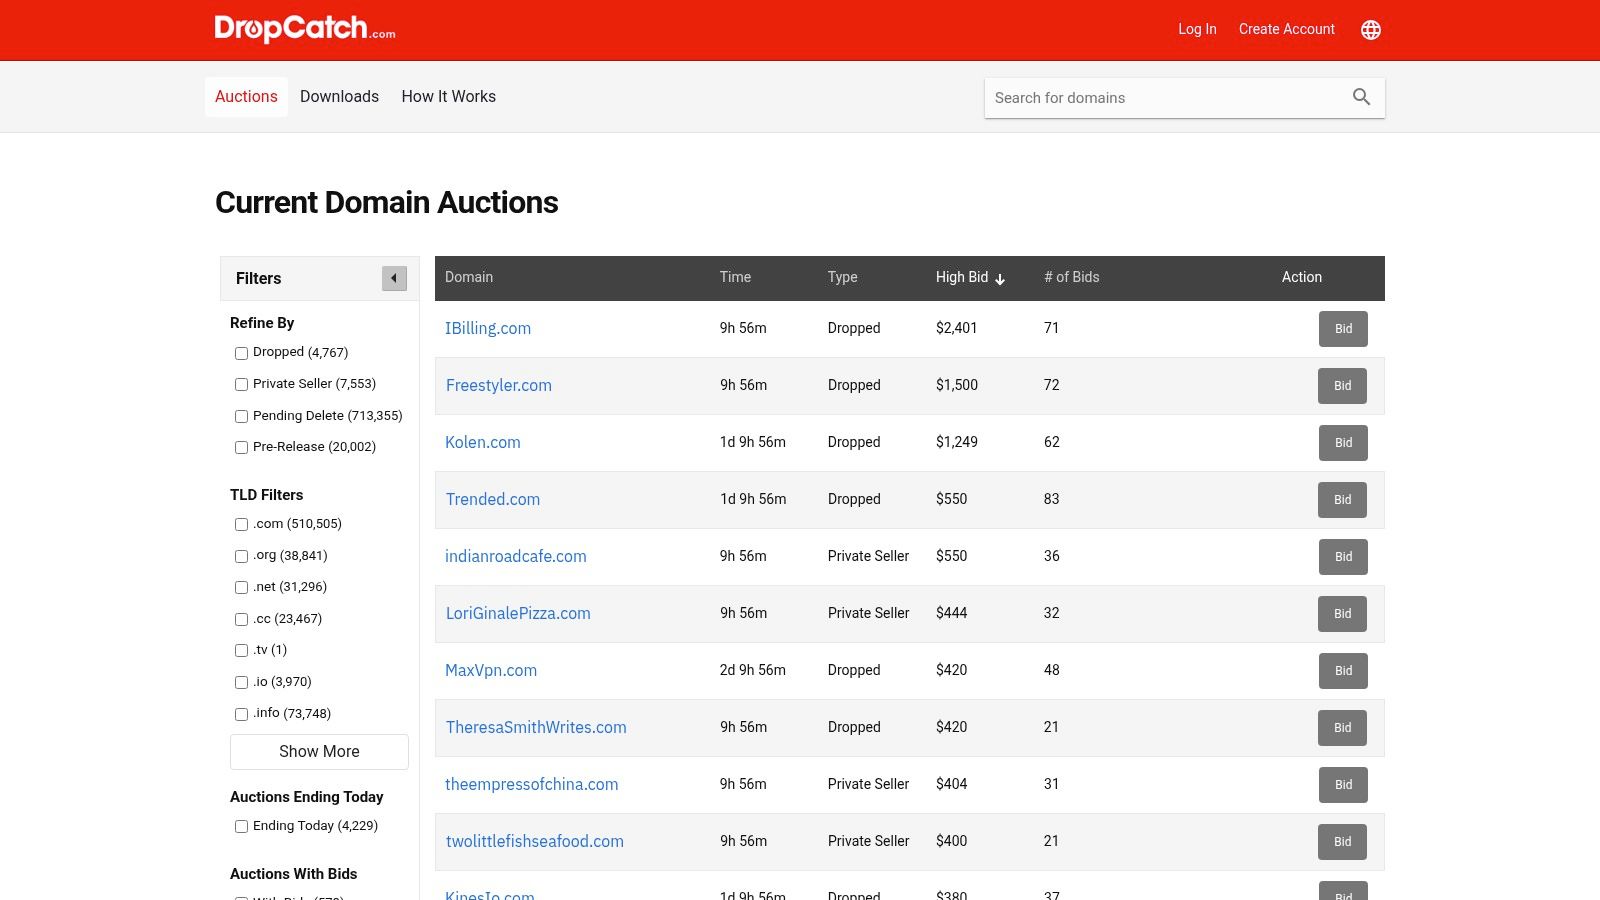This screenshot has height=900, width=1600.
Task: Check the Ending Today filter
Action: pos(241,826)
